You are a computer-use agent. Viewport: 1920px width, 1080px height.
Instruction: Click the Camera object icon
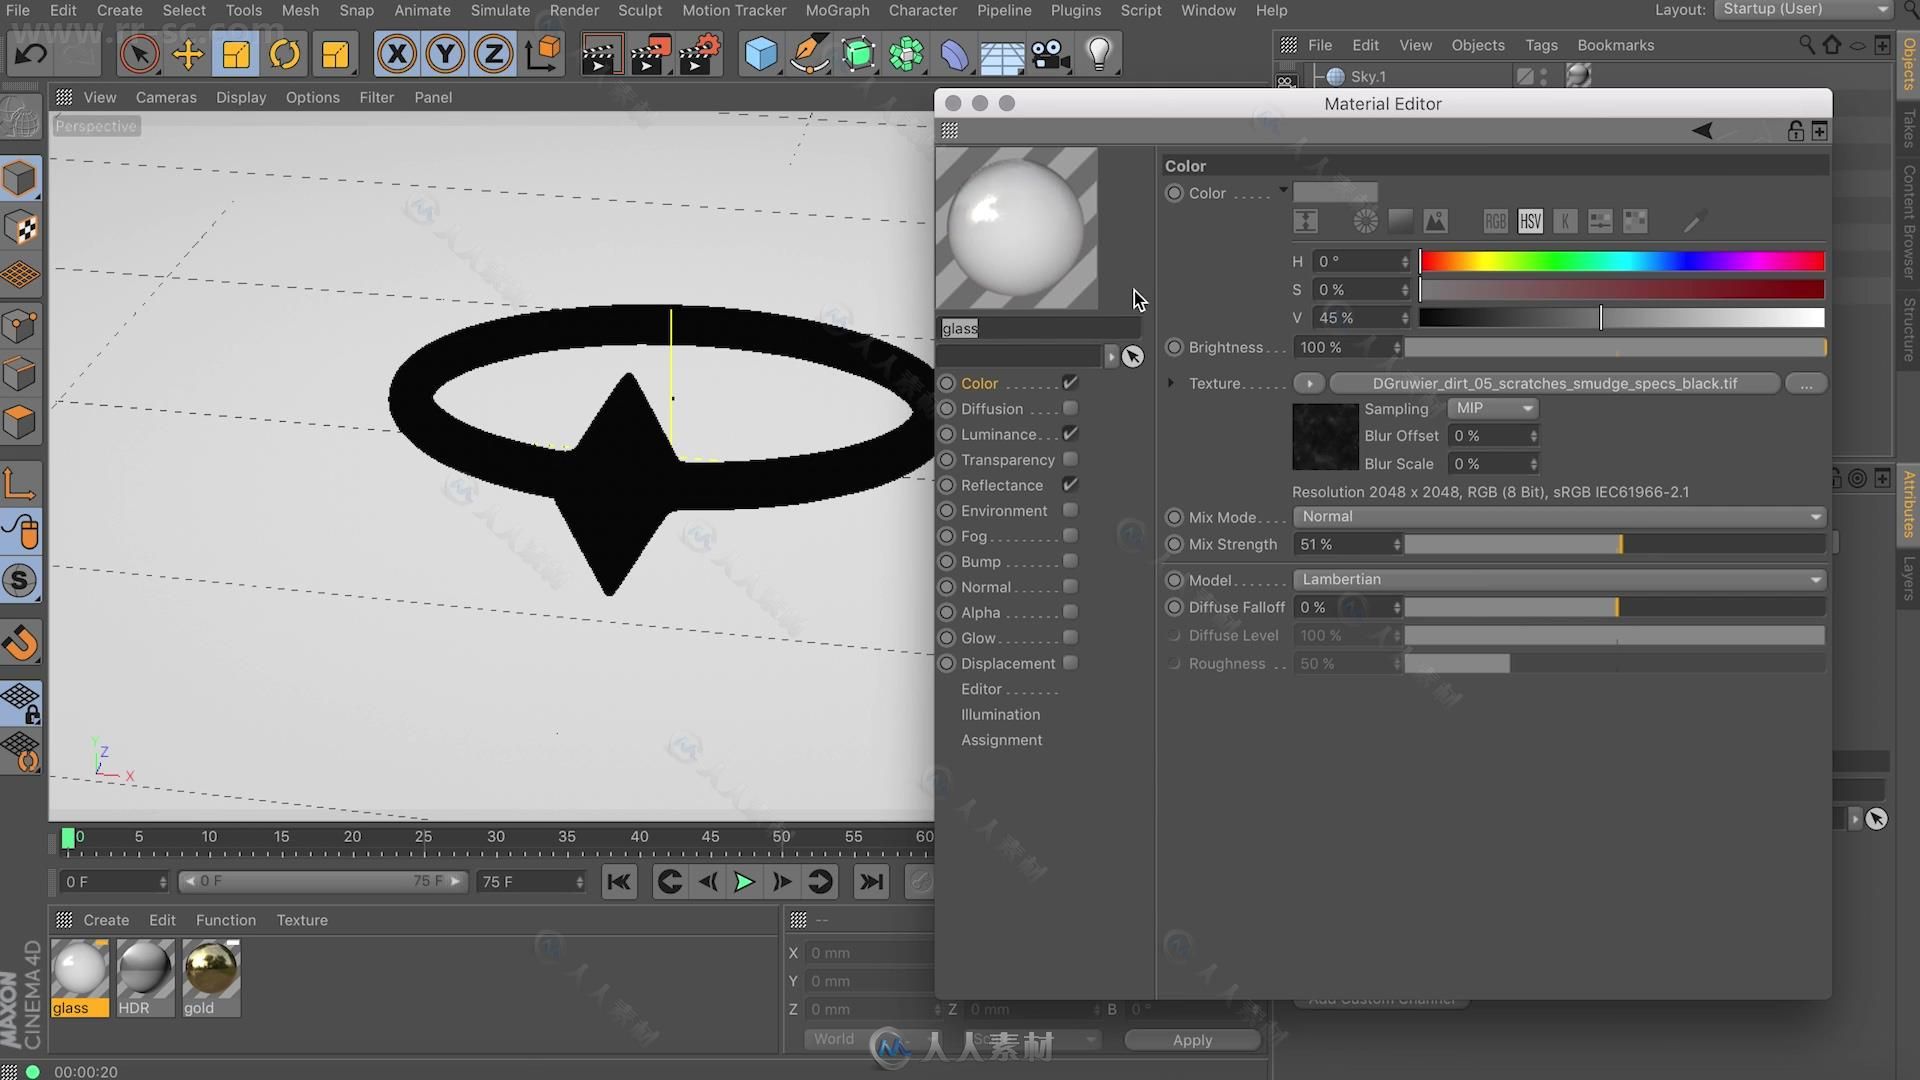1051,54
